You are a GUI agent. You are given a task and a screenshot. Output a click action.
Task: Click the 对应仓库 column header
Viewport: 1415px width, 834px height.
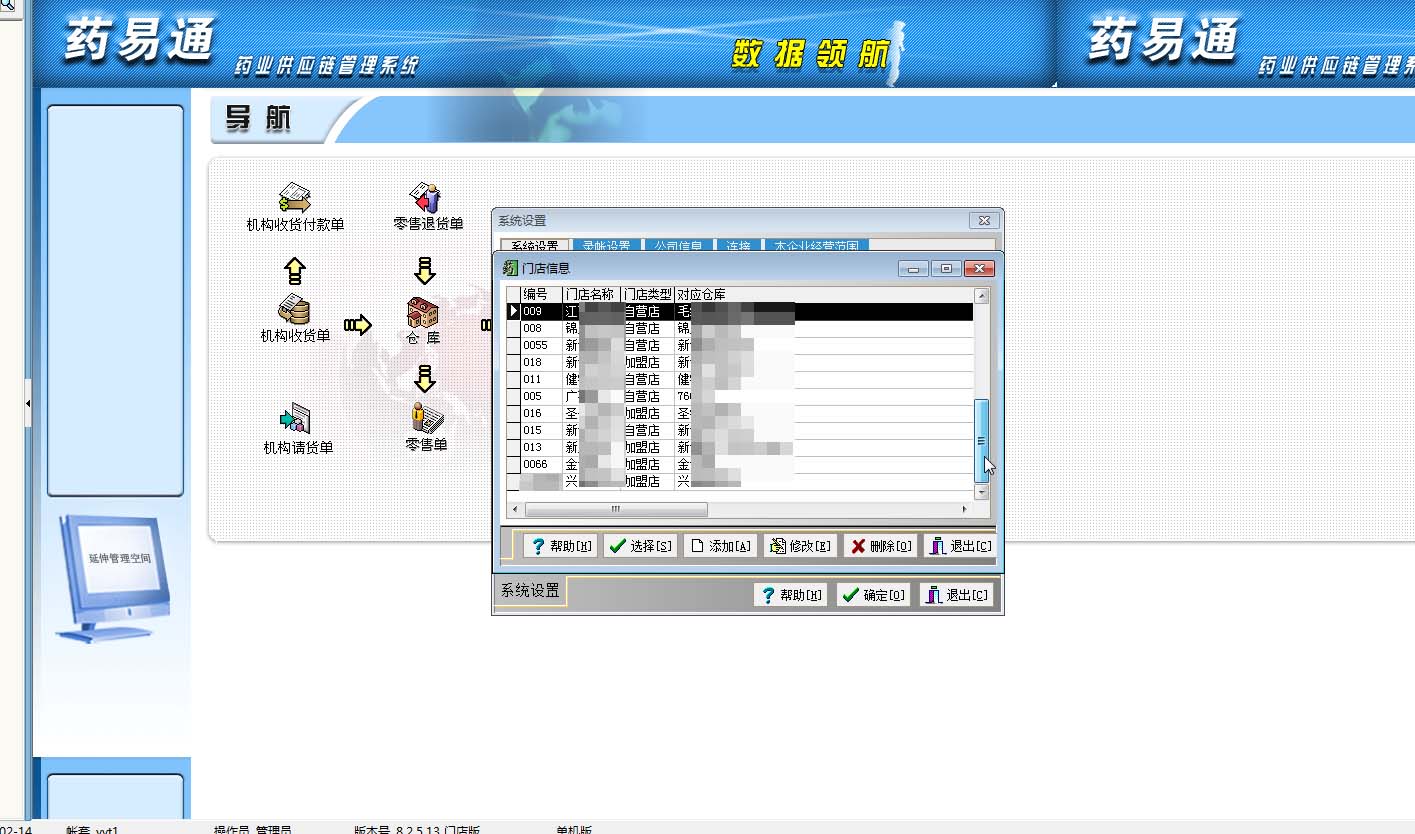click(x=824, y=295)
